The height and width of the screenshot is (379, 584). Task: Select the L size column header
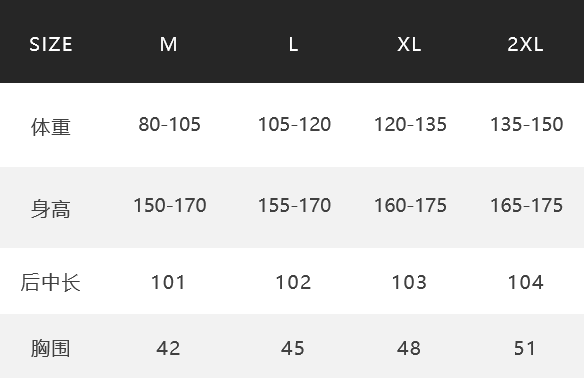[293, 44]
